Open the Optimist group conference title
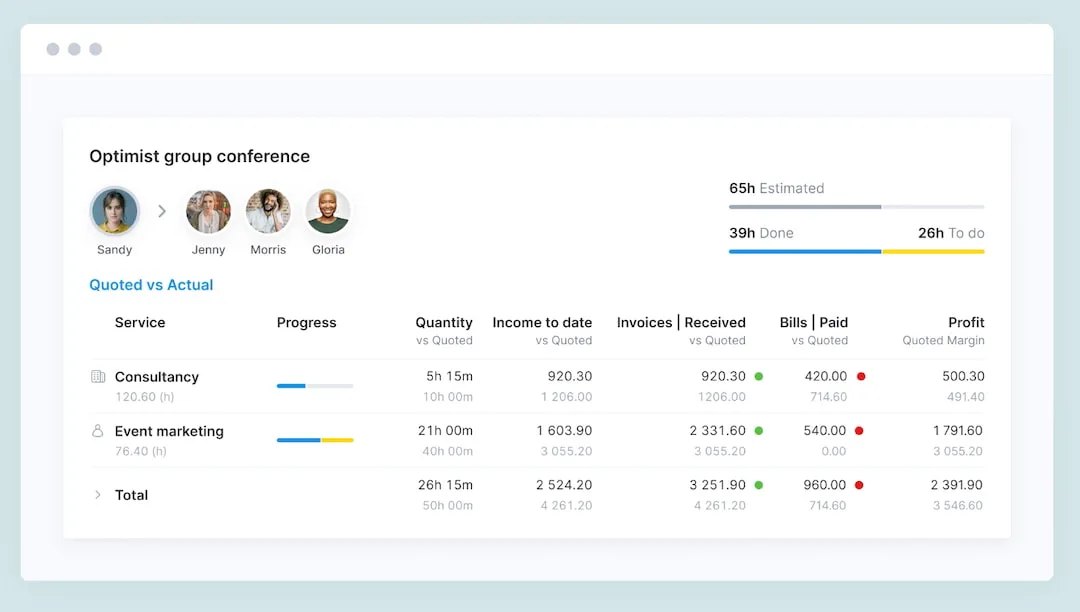The image size is (1080, 612). (199, 156)
